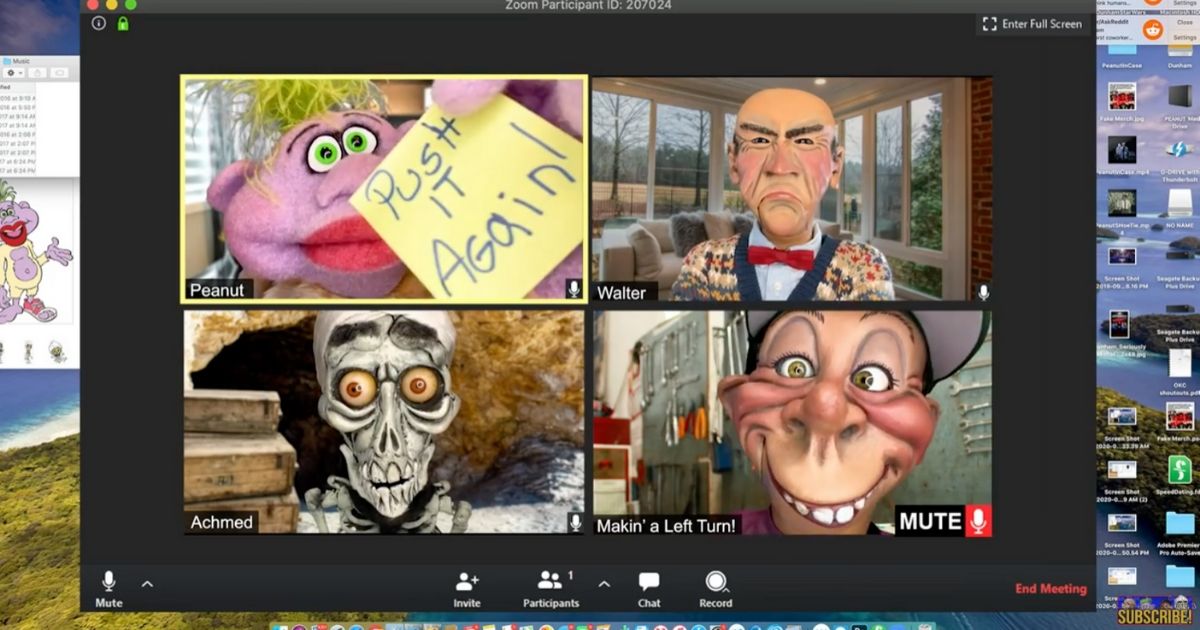The width and height of the screenshot is (1200, 630).
Task: Show meeting info via the info icon
Action: point(99,23)
